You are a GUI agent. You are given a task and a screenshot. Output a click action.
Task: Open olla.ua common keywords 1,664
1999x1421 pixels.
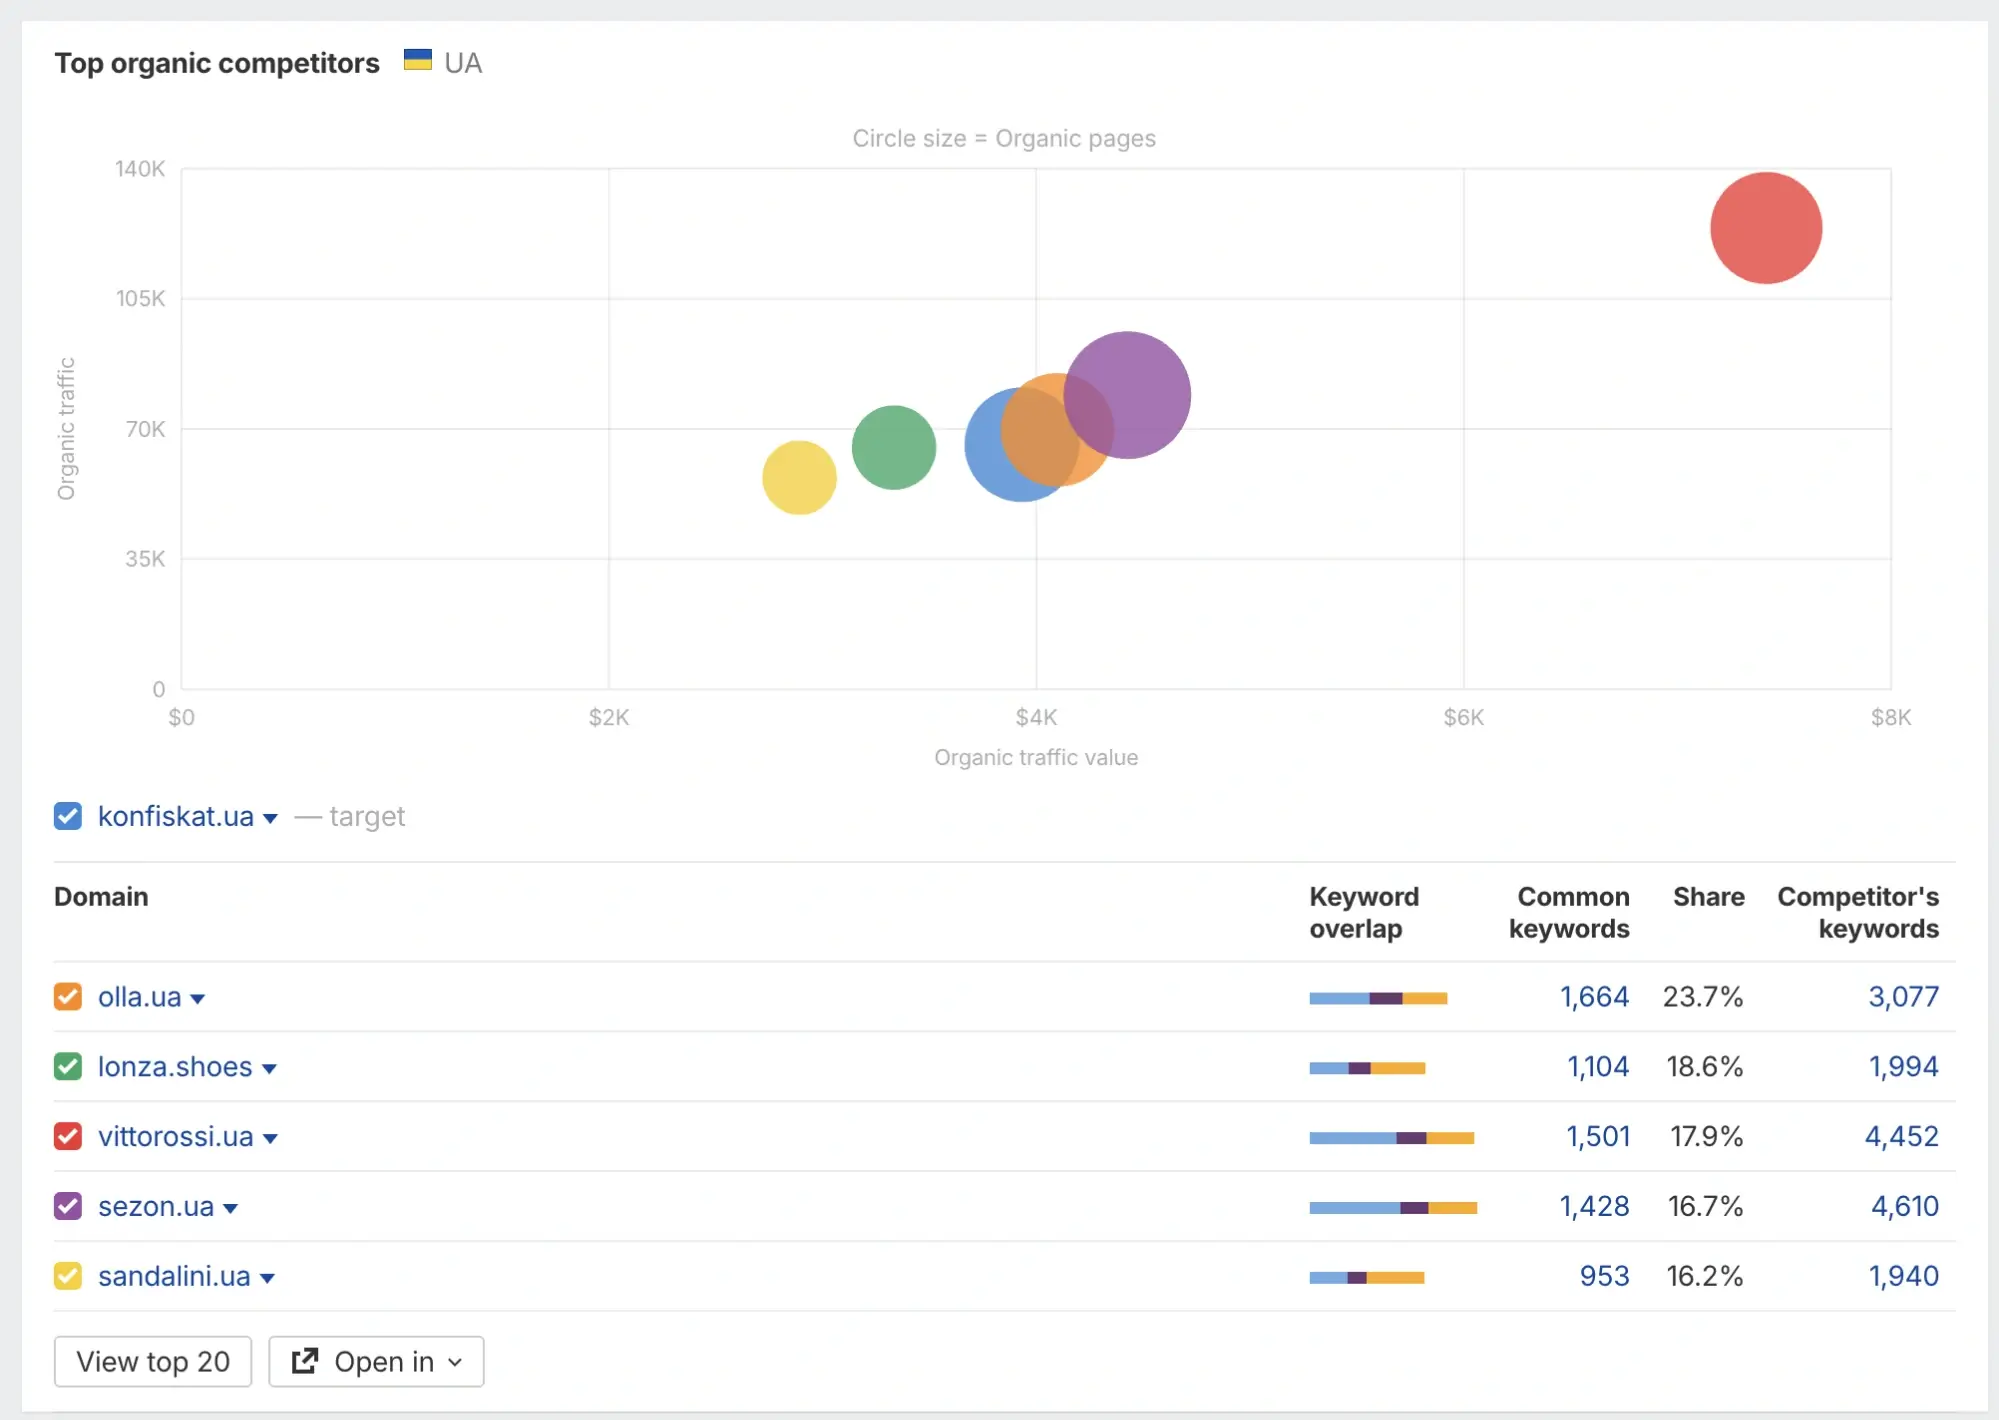1594,997
